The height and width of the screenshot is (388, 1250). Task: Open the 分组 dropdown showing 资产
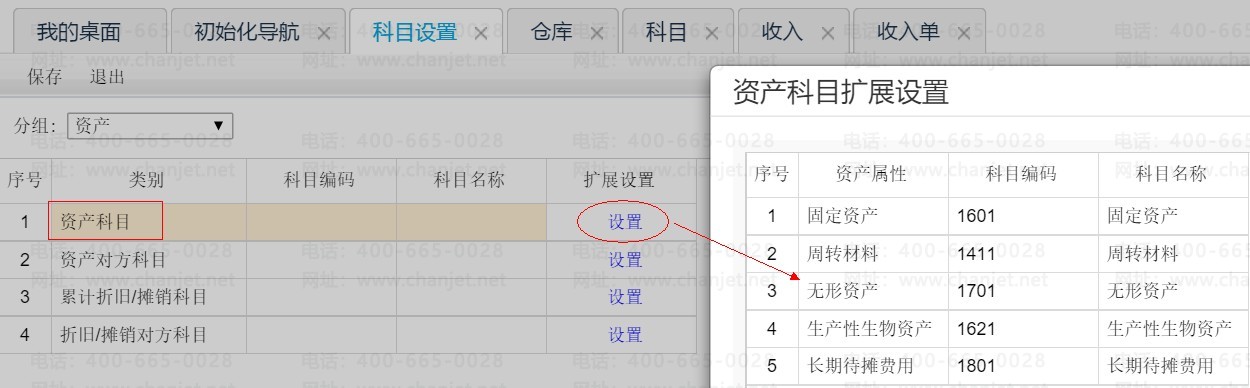(x=150, y=126)
